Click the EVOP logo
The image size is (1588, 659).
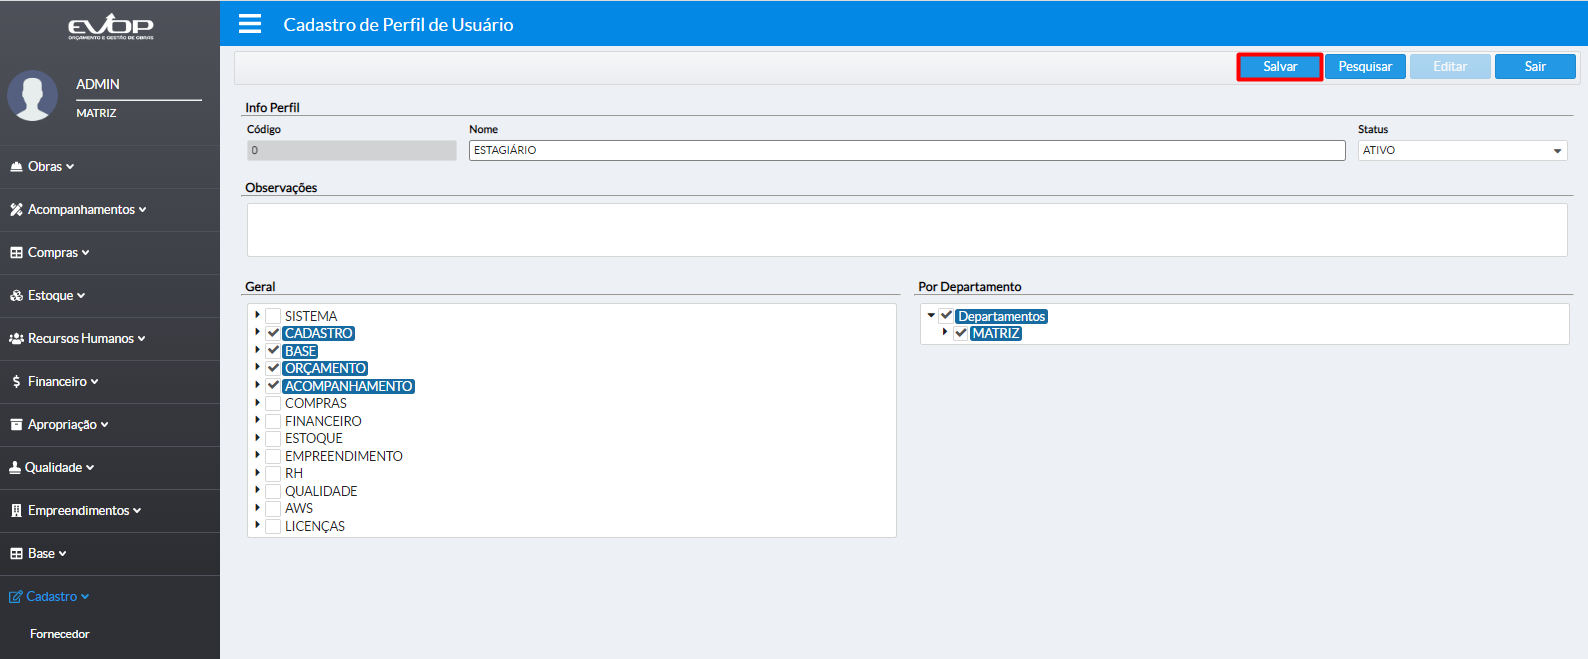tap(110, 27)
